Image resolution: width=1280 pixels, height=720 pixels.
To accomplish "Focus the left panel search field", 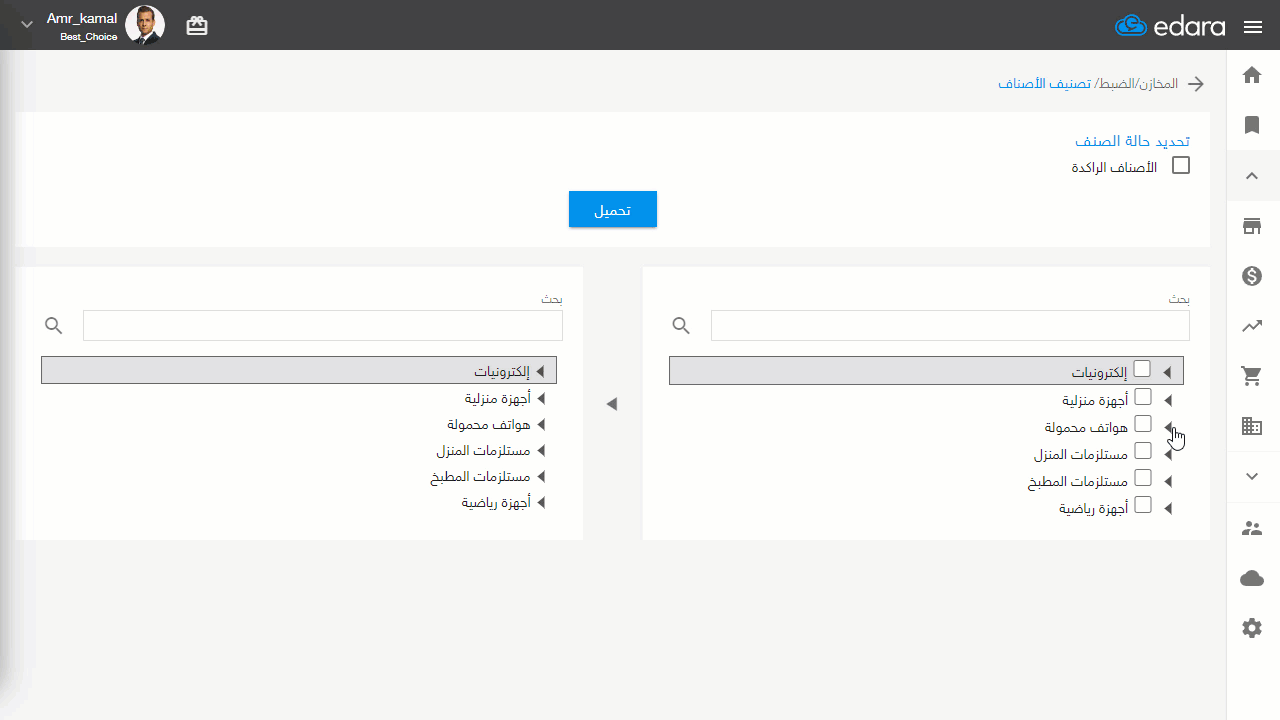I will 323,325.
